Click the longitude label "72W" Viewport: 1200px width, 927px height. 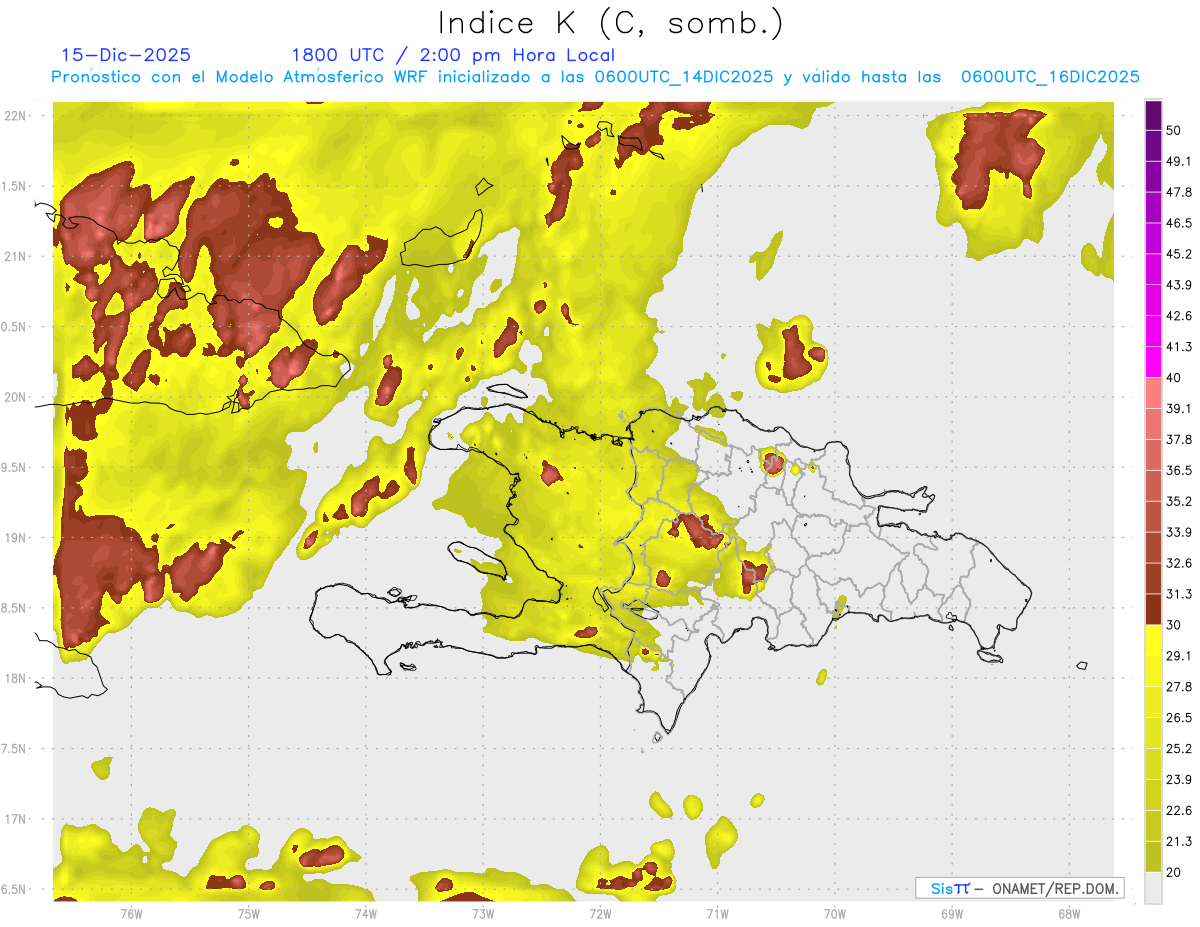[x=600, y=914]
